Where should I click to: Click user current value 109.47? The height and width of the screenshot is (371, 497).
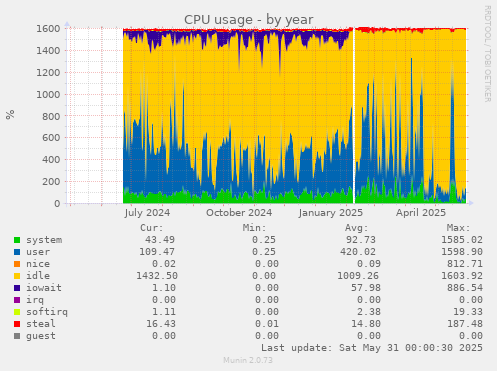157,252
